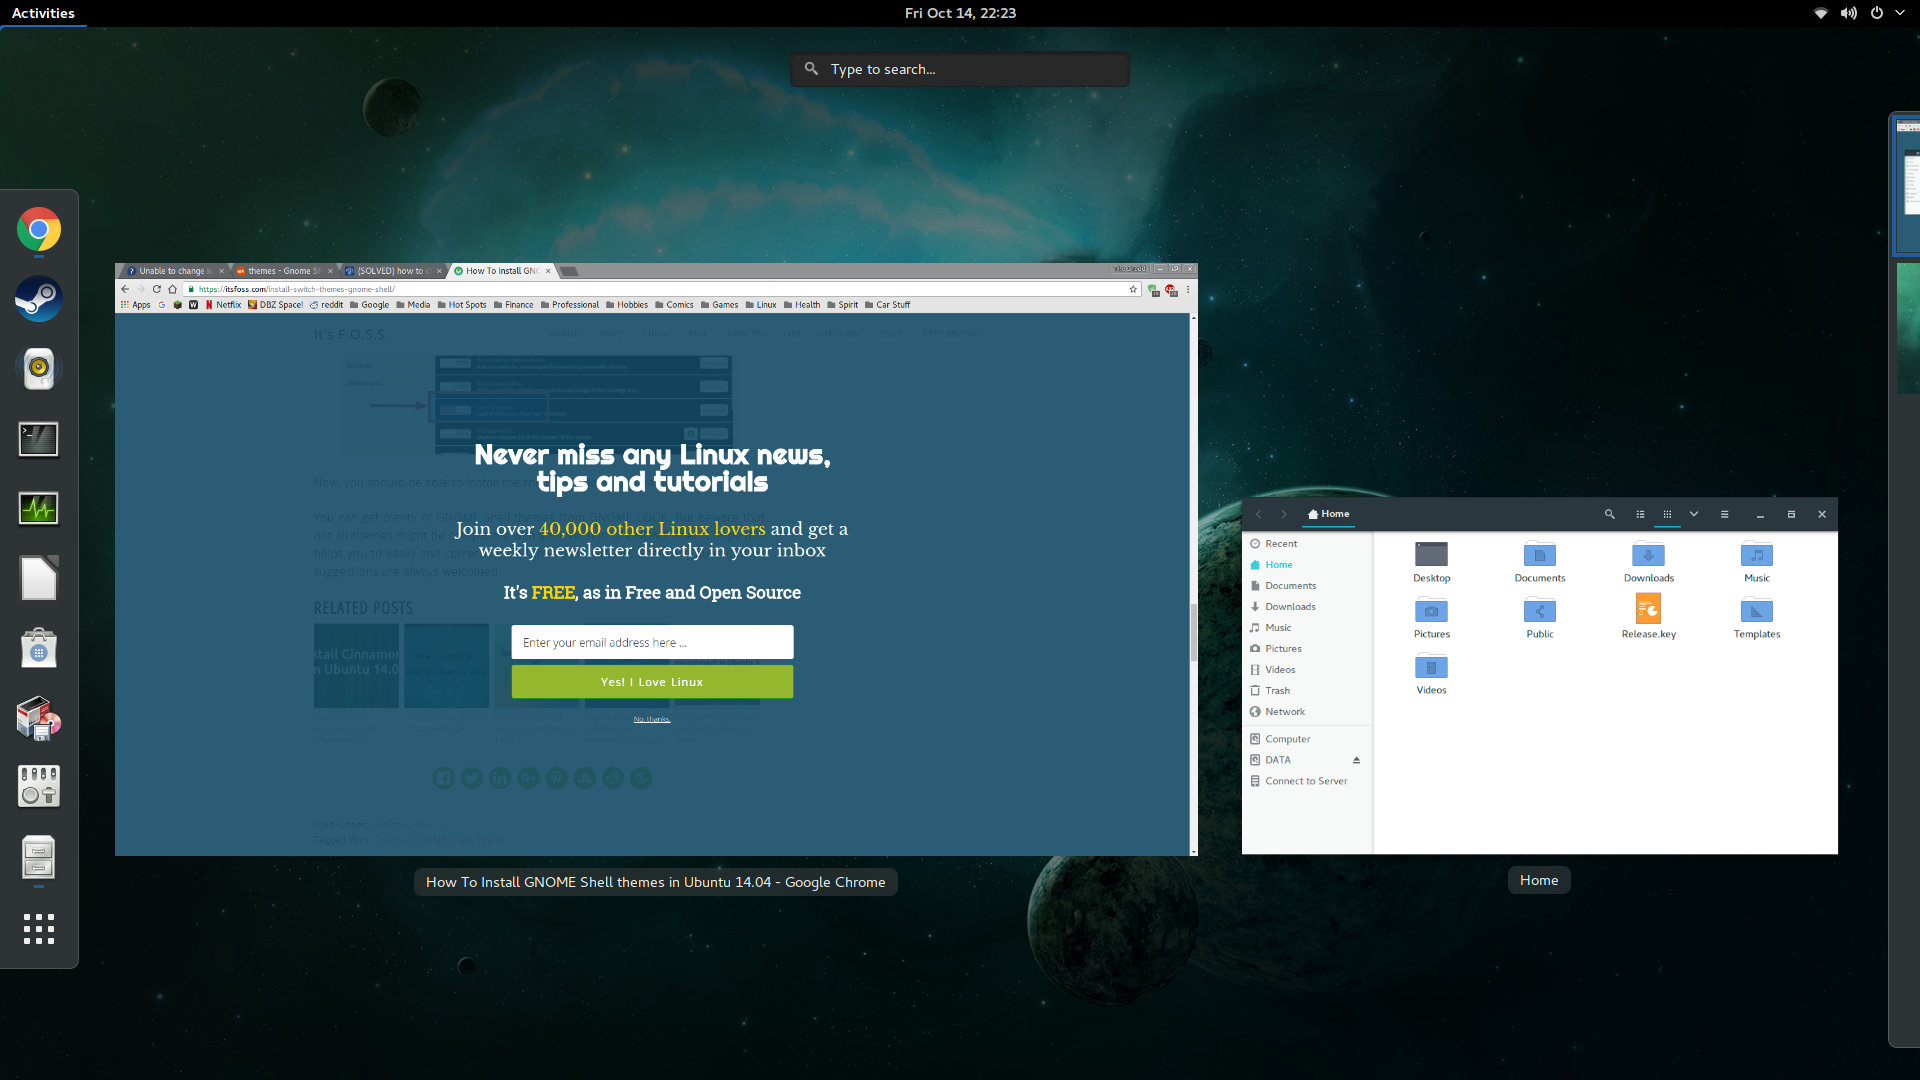
Task: Switch Files to list view
Action: (x=1640, y=514)
